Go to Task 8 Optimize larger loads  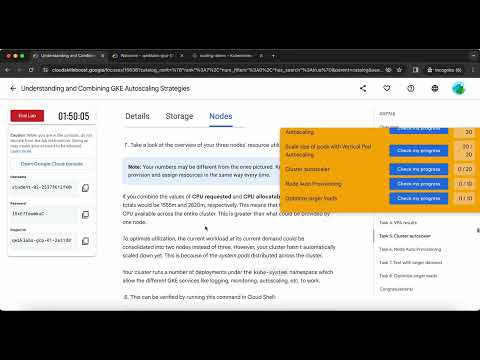tap(408, 276)
